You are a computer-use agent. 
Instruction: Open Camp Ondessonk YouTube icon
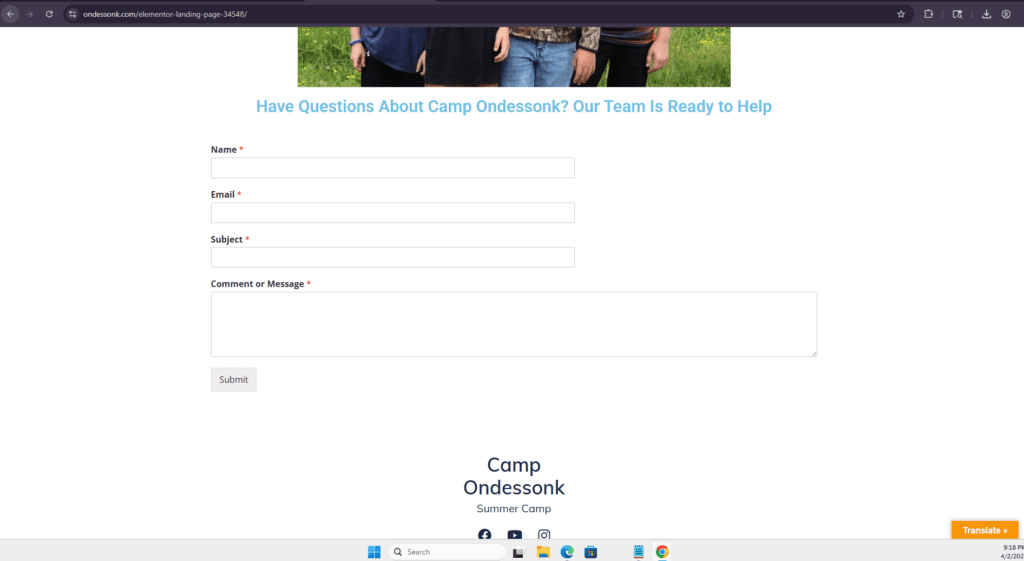tap(515, 535)
